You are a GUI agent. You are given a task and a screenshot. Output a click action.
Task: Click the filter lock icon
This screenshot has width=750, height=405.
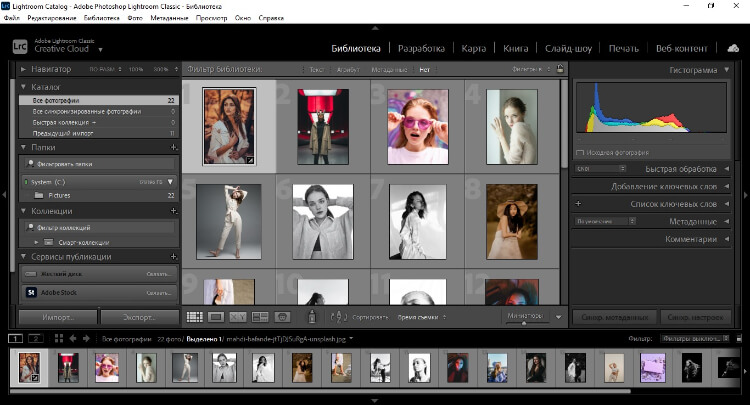click(561, 69)
